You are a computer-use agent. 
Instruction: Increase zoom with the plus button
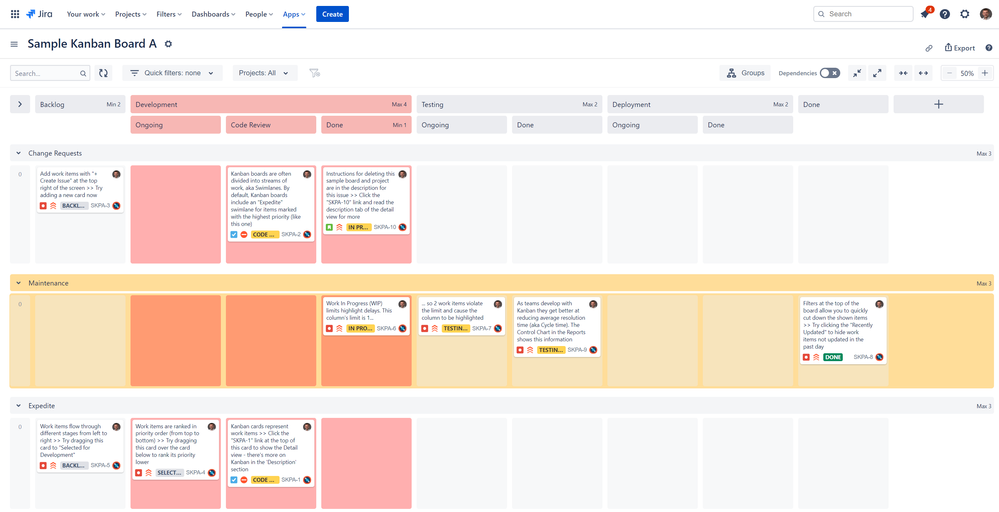[x=984, y=73]
